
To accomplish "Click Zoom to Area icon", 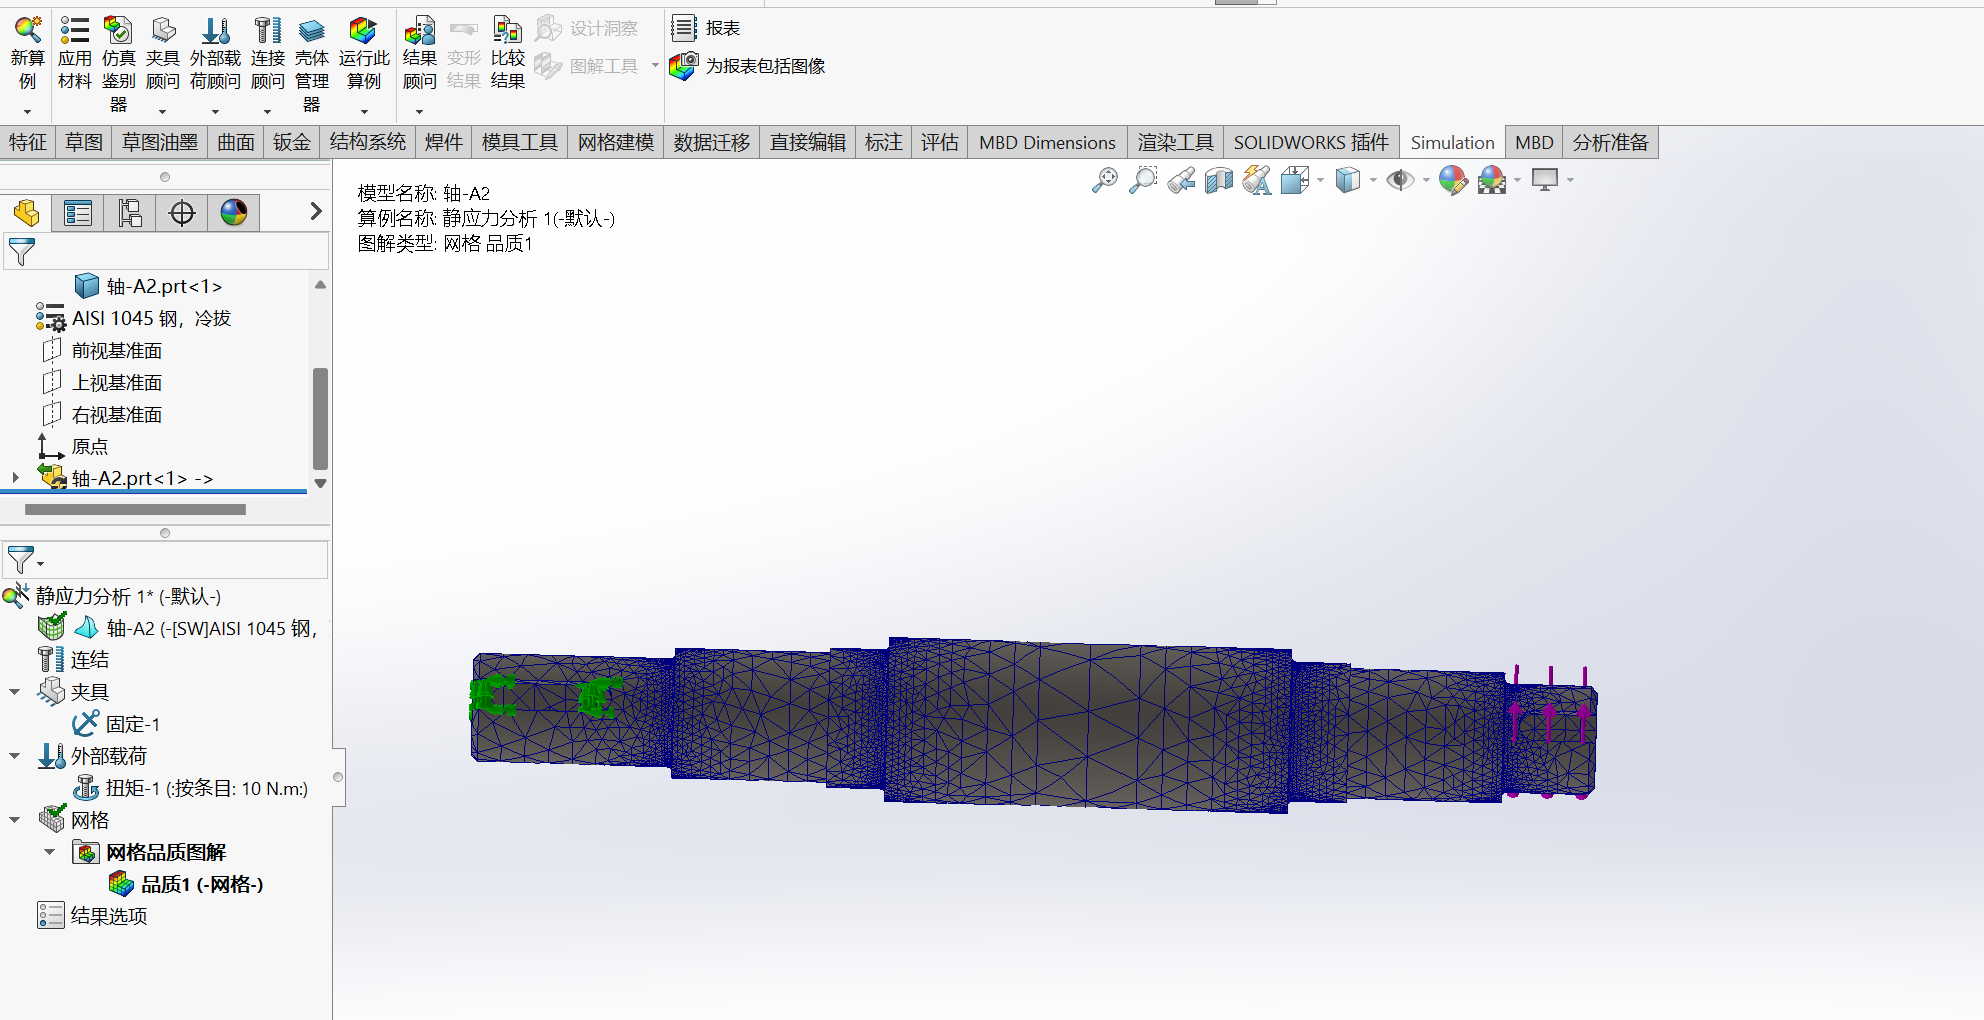I will (1143, 180).
